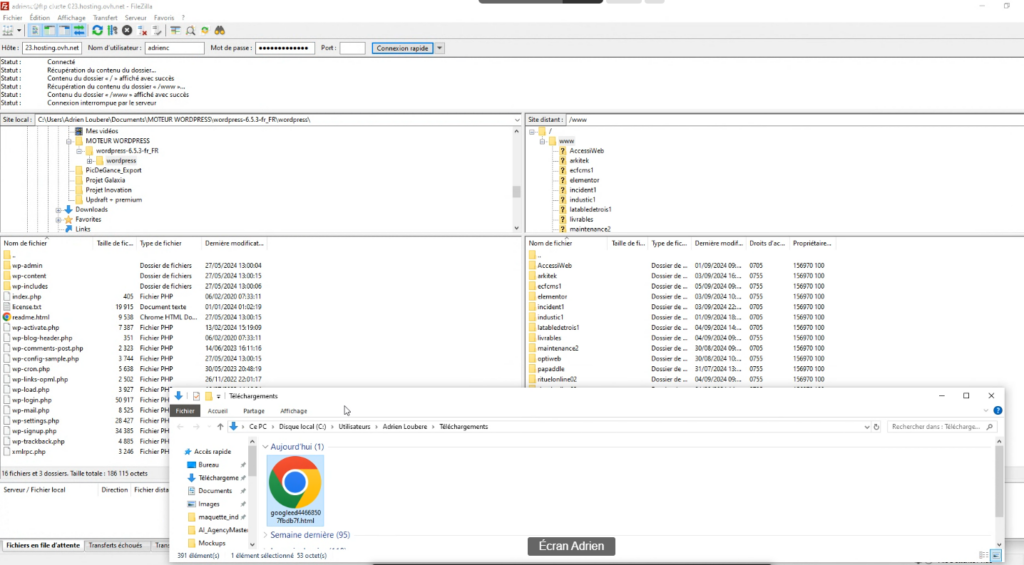Click the local directory tree scrollbar
This screenshot has width=1024, height=565.
pyautogui.click(x=517, y=191)
